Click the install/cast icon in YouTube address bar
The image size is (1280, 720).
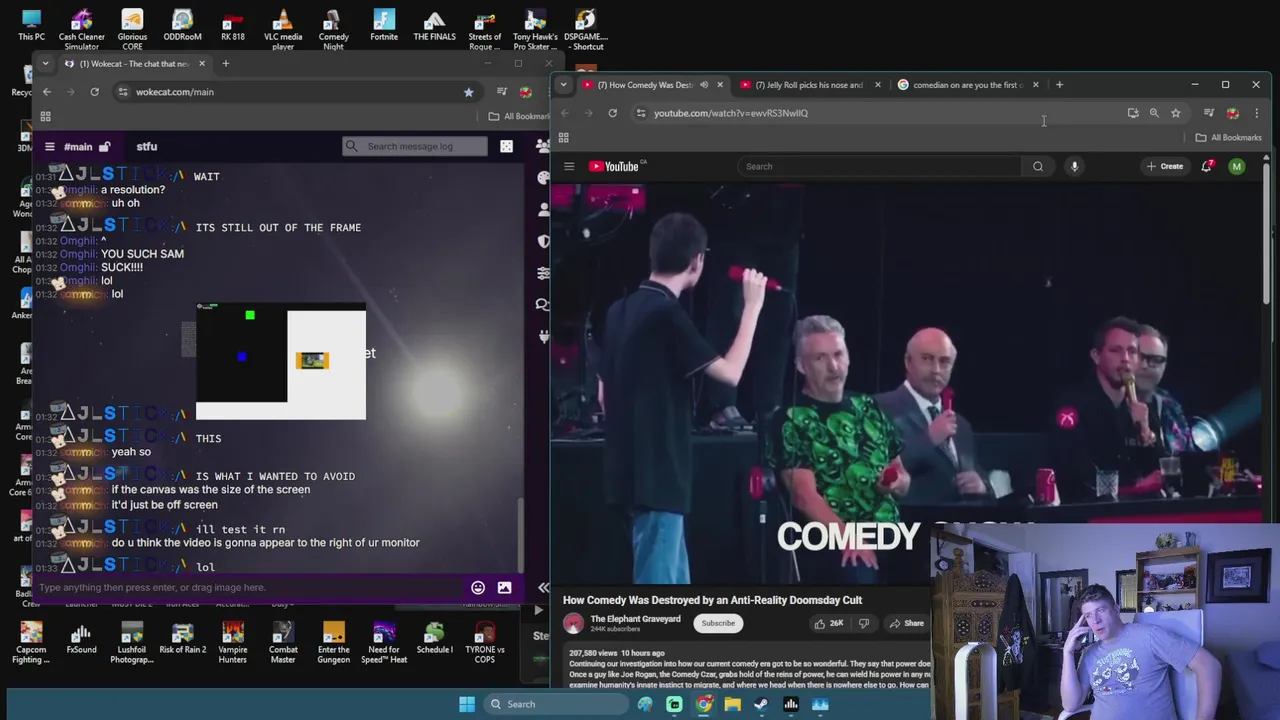click(1133, 113)
